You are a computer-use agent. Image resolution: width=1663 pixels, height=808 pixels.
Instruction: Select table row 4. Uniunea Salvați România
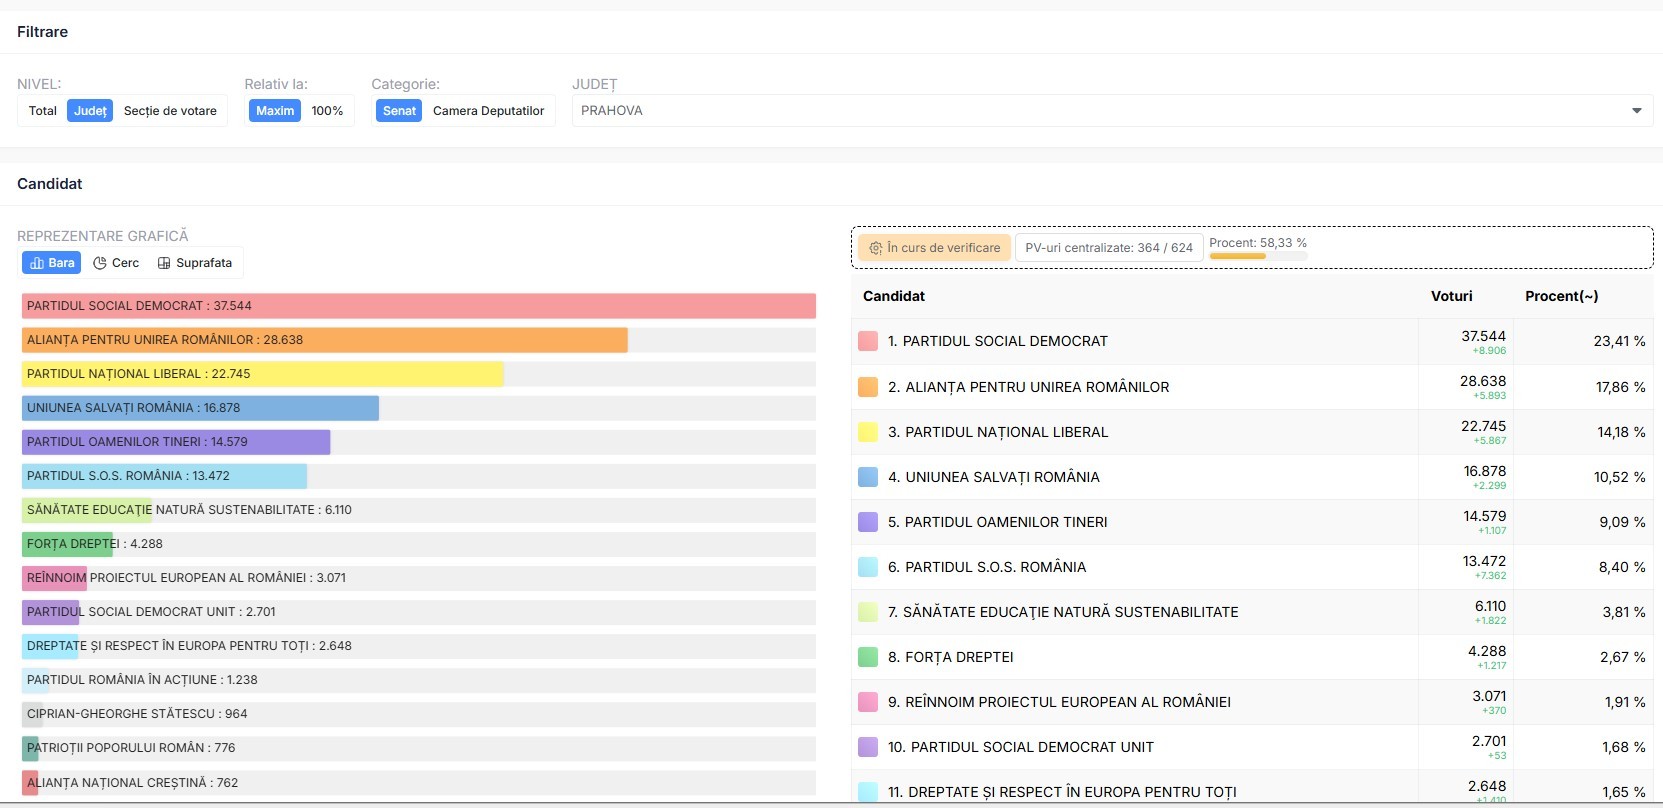(1252, 477)
